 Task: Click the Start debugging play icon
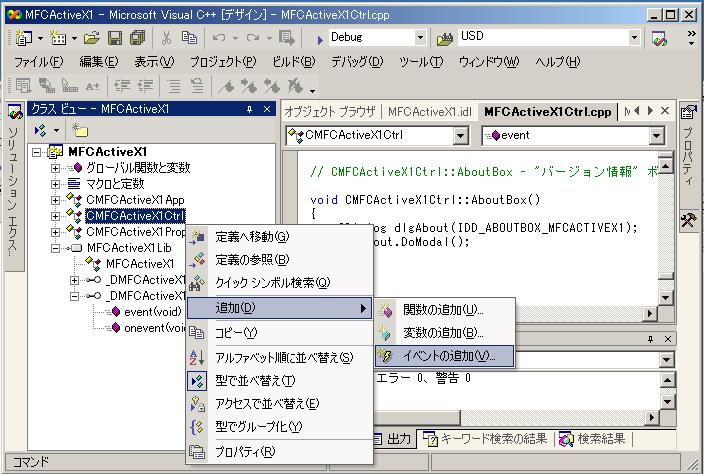[x=320, y=40]
